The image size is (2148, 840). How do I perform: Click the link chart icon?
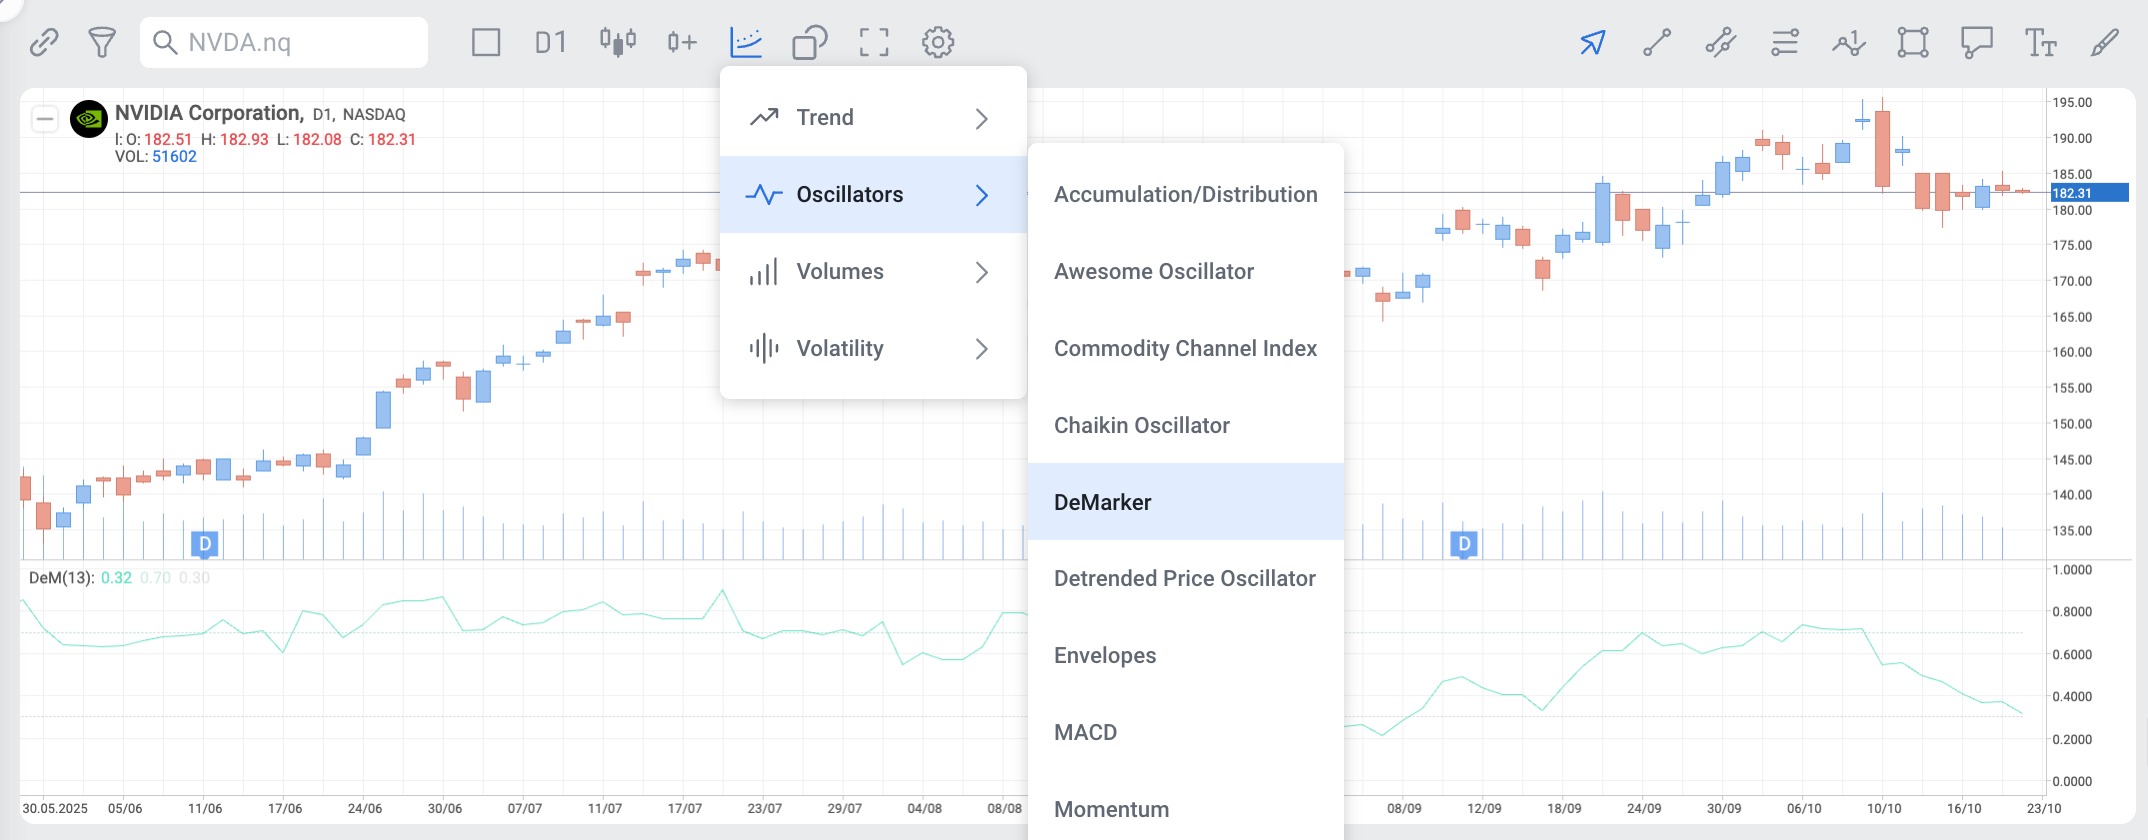44,42
